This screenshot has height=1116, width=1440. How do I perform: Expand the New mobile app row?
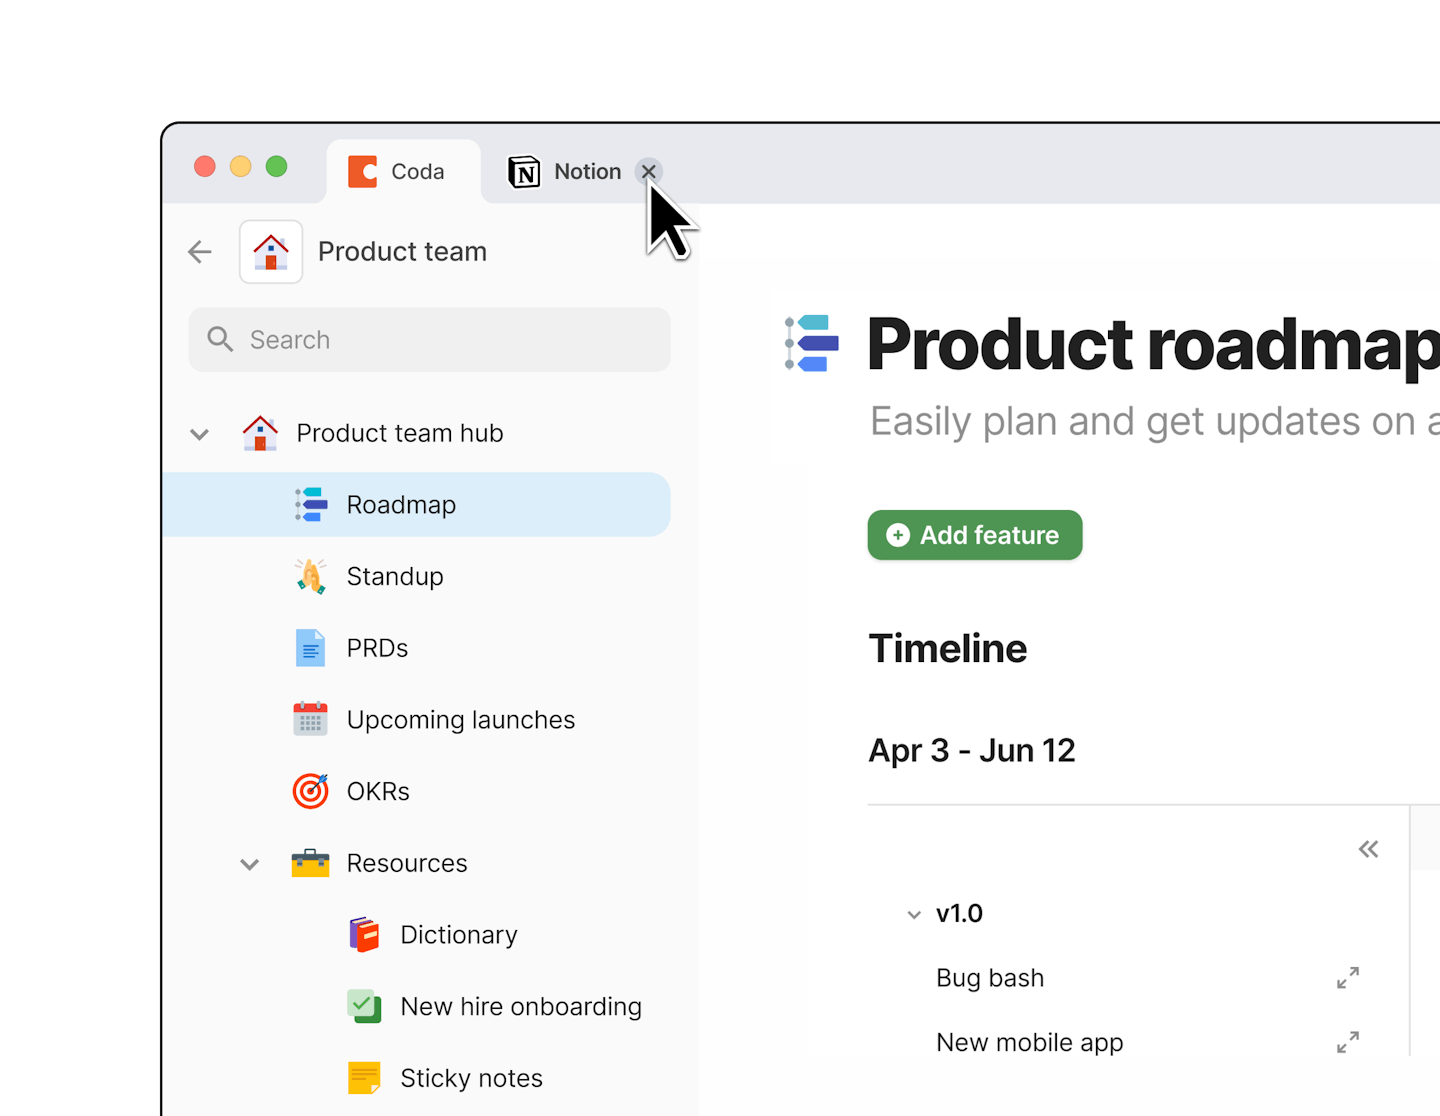pos(1348,1042)
